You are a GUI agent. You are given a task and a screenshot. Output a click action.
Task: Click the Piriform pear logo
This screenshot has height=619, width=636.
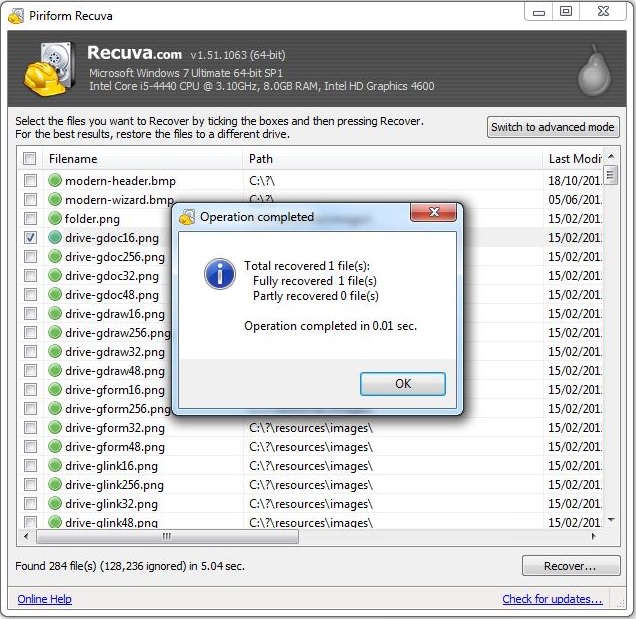point(594,71)
